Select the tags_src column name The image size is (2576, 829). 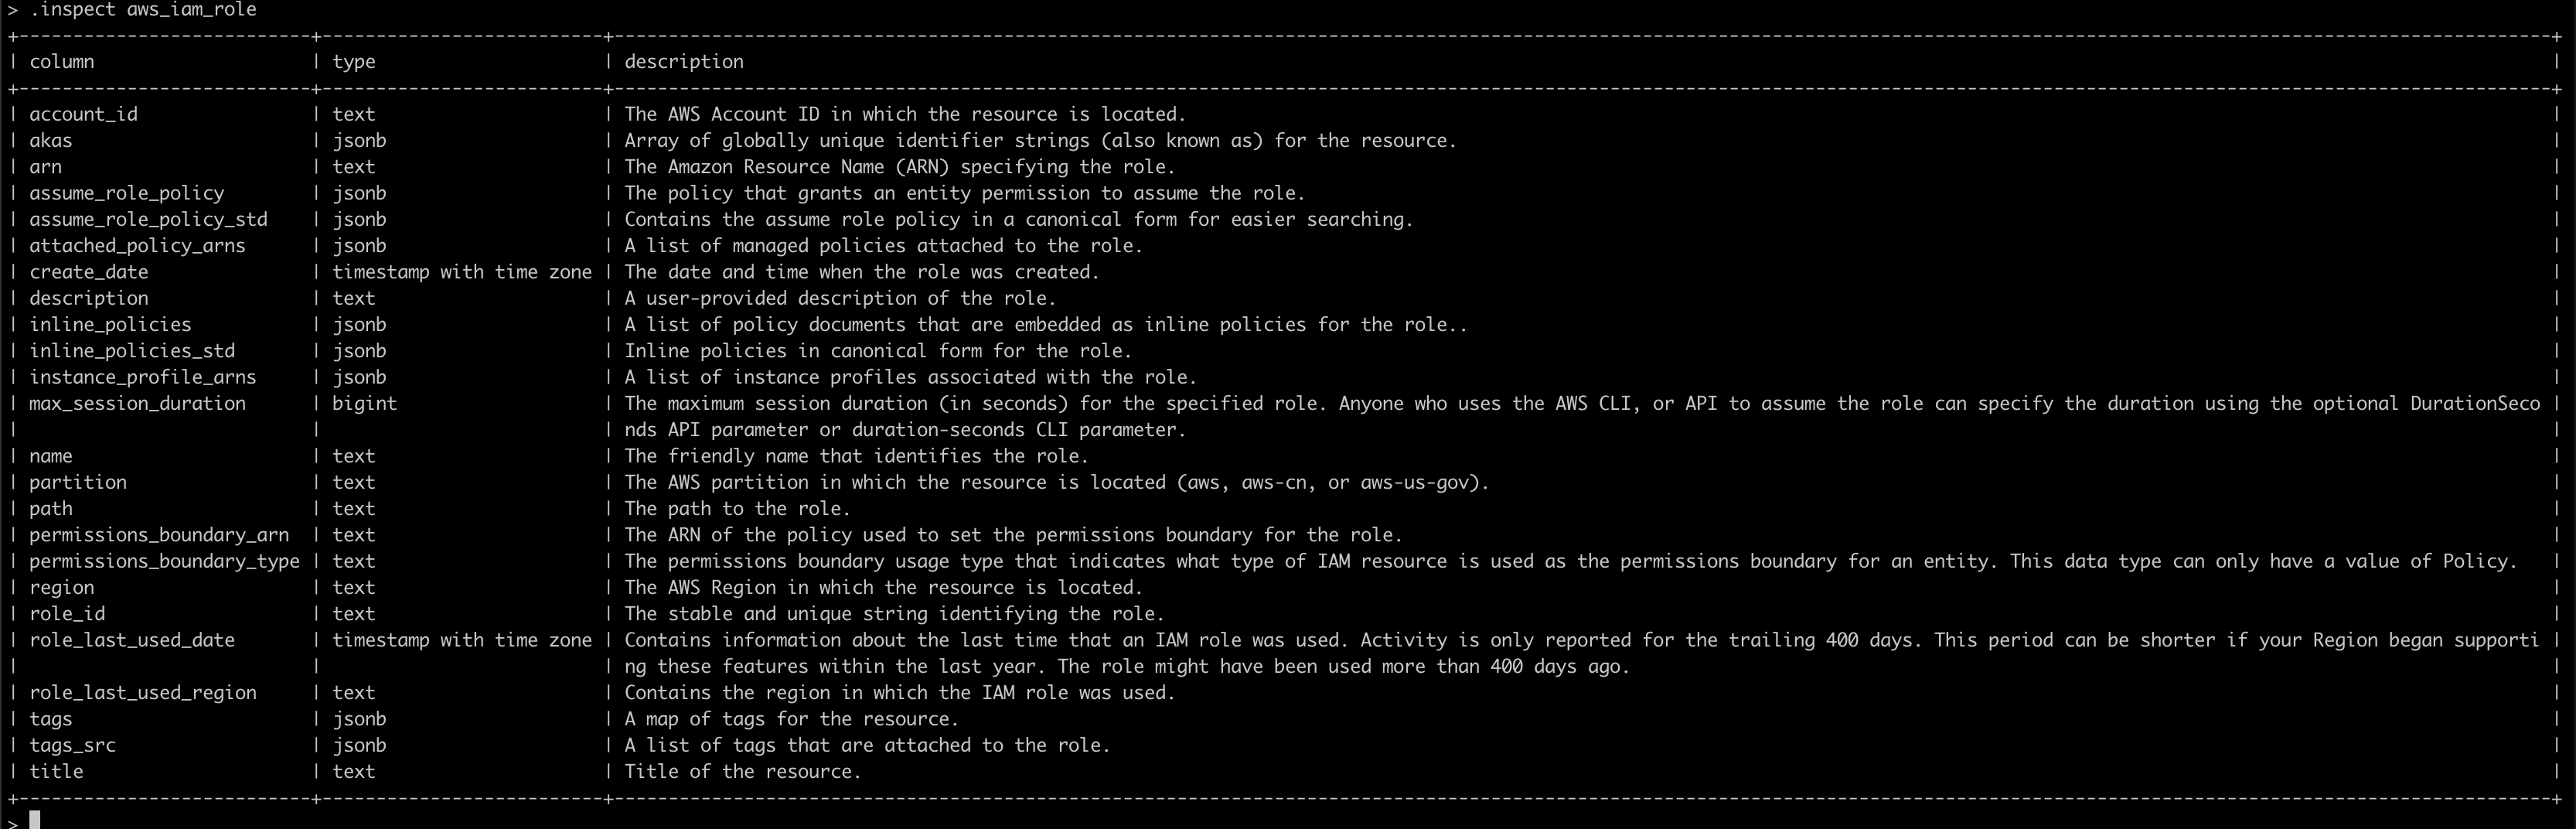tap(72, 746)
